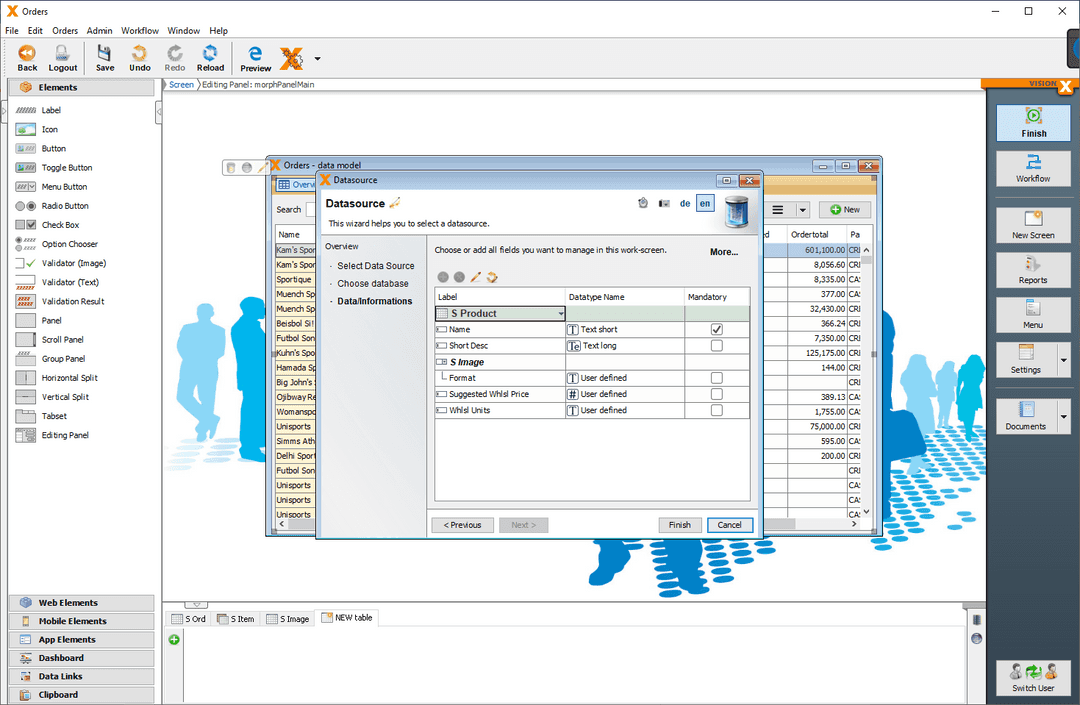The width and height of the screenshot is (1080, 705).
Task: Select the pencil edit icon above the field list
Action: tap(476, 277)
